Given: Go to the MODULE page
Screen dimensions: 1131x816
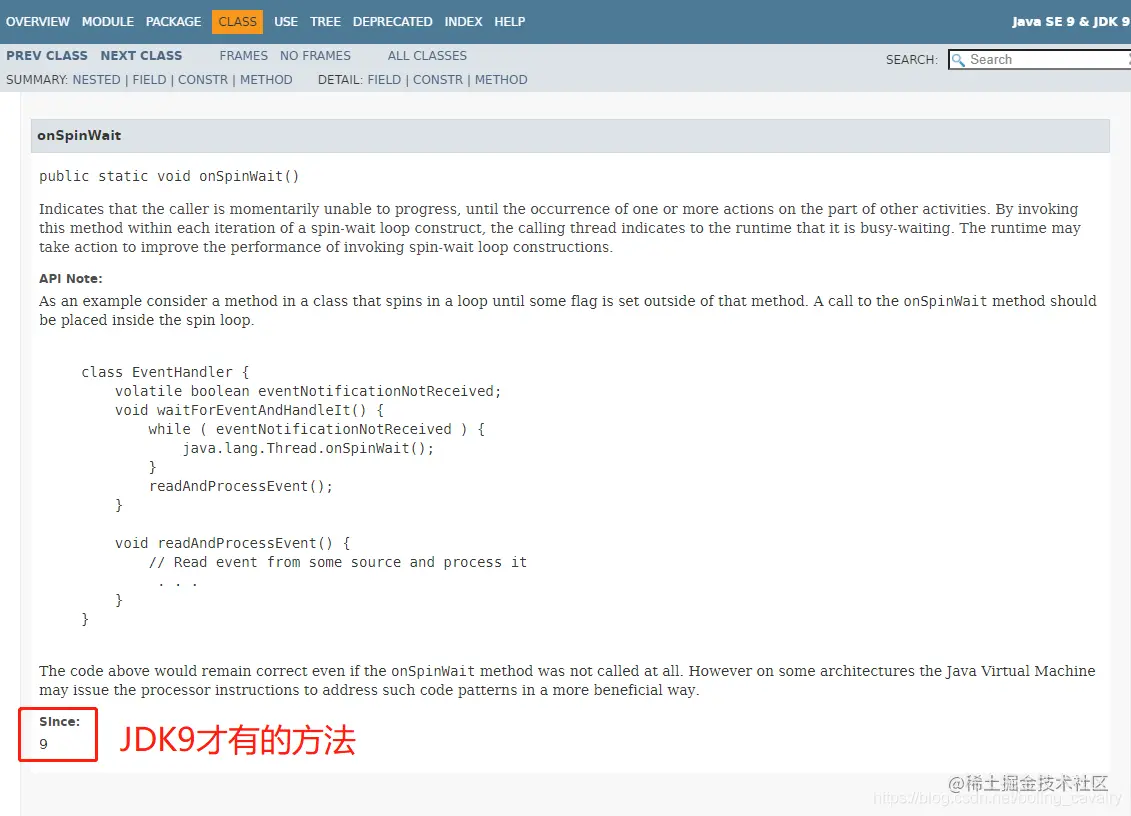Looking at the screenshot, I should 107,22.
